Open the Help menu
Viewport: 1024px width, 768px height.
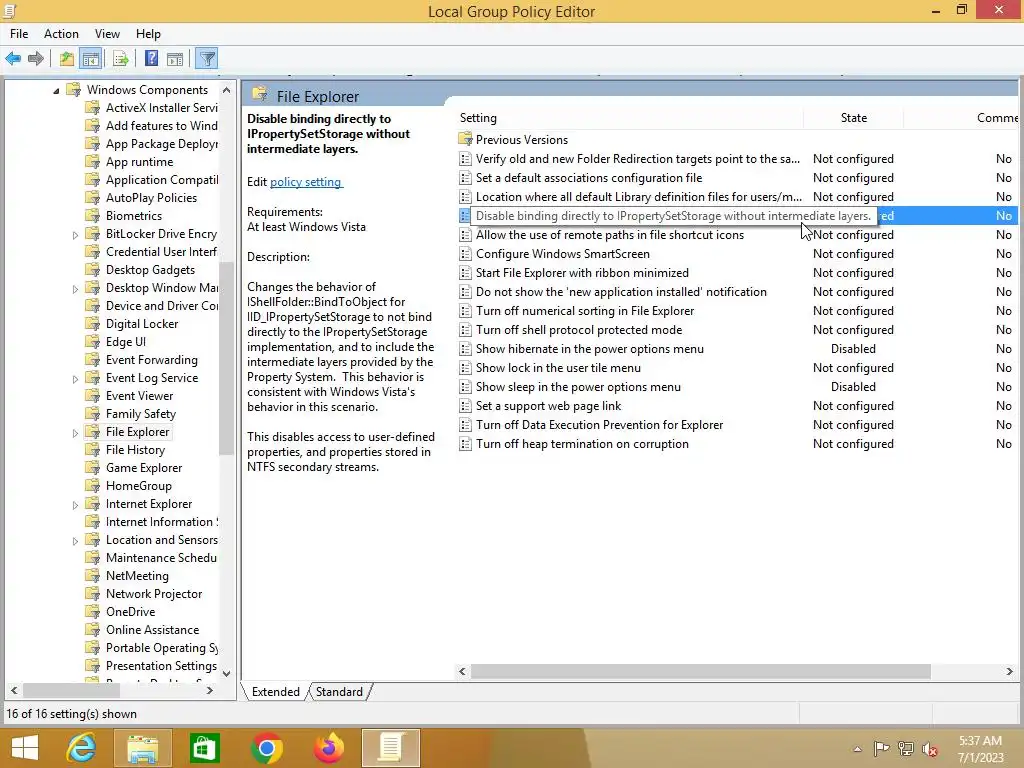pos(148,34)
